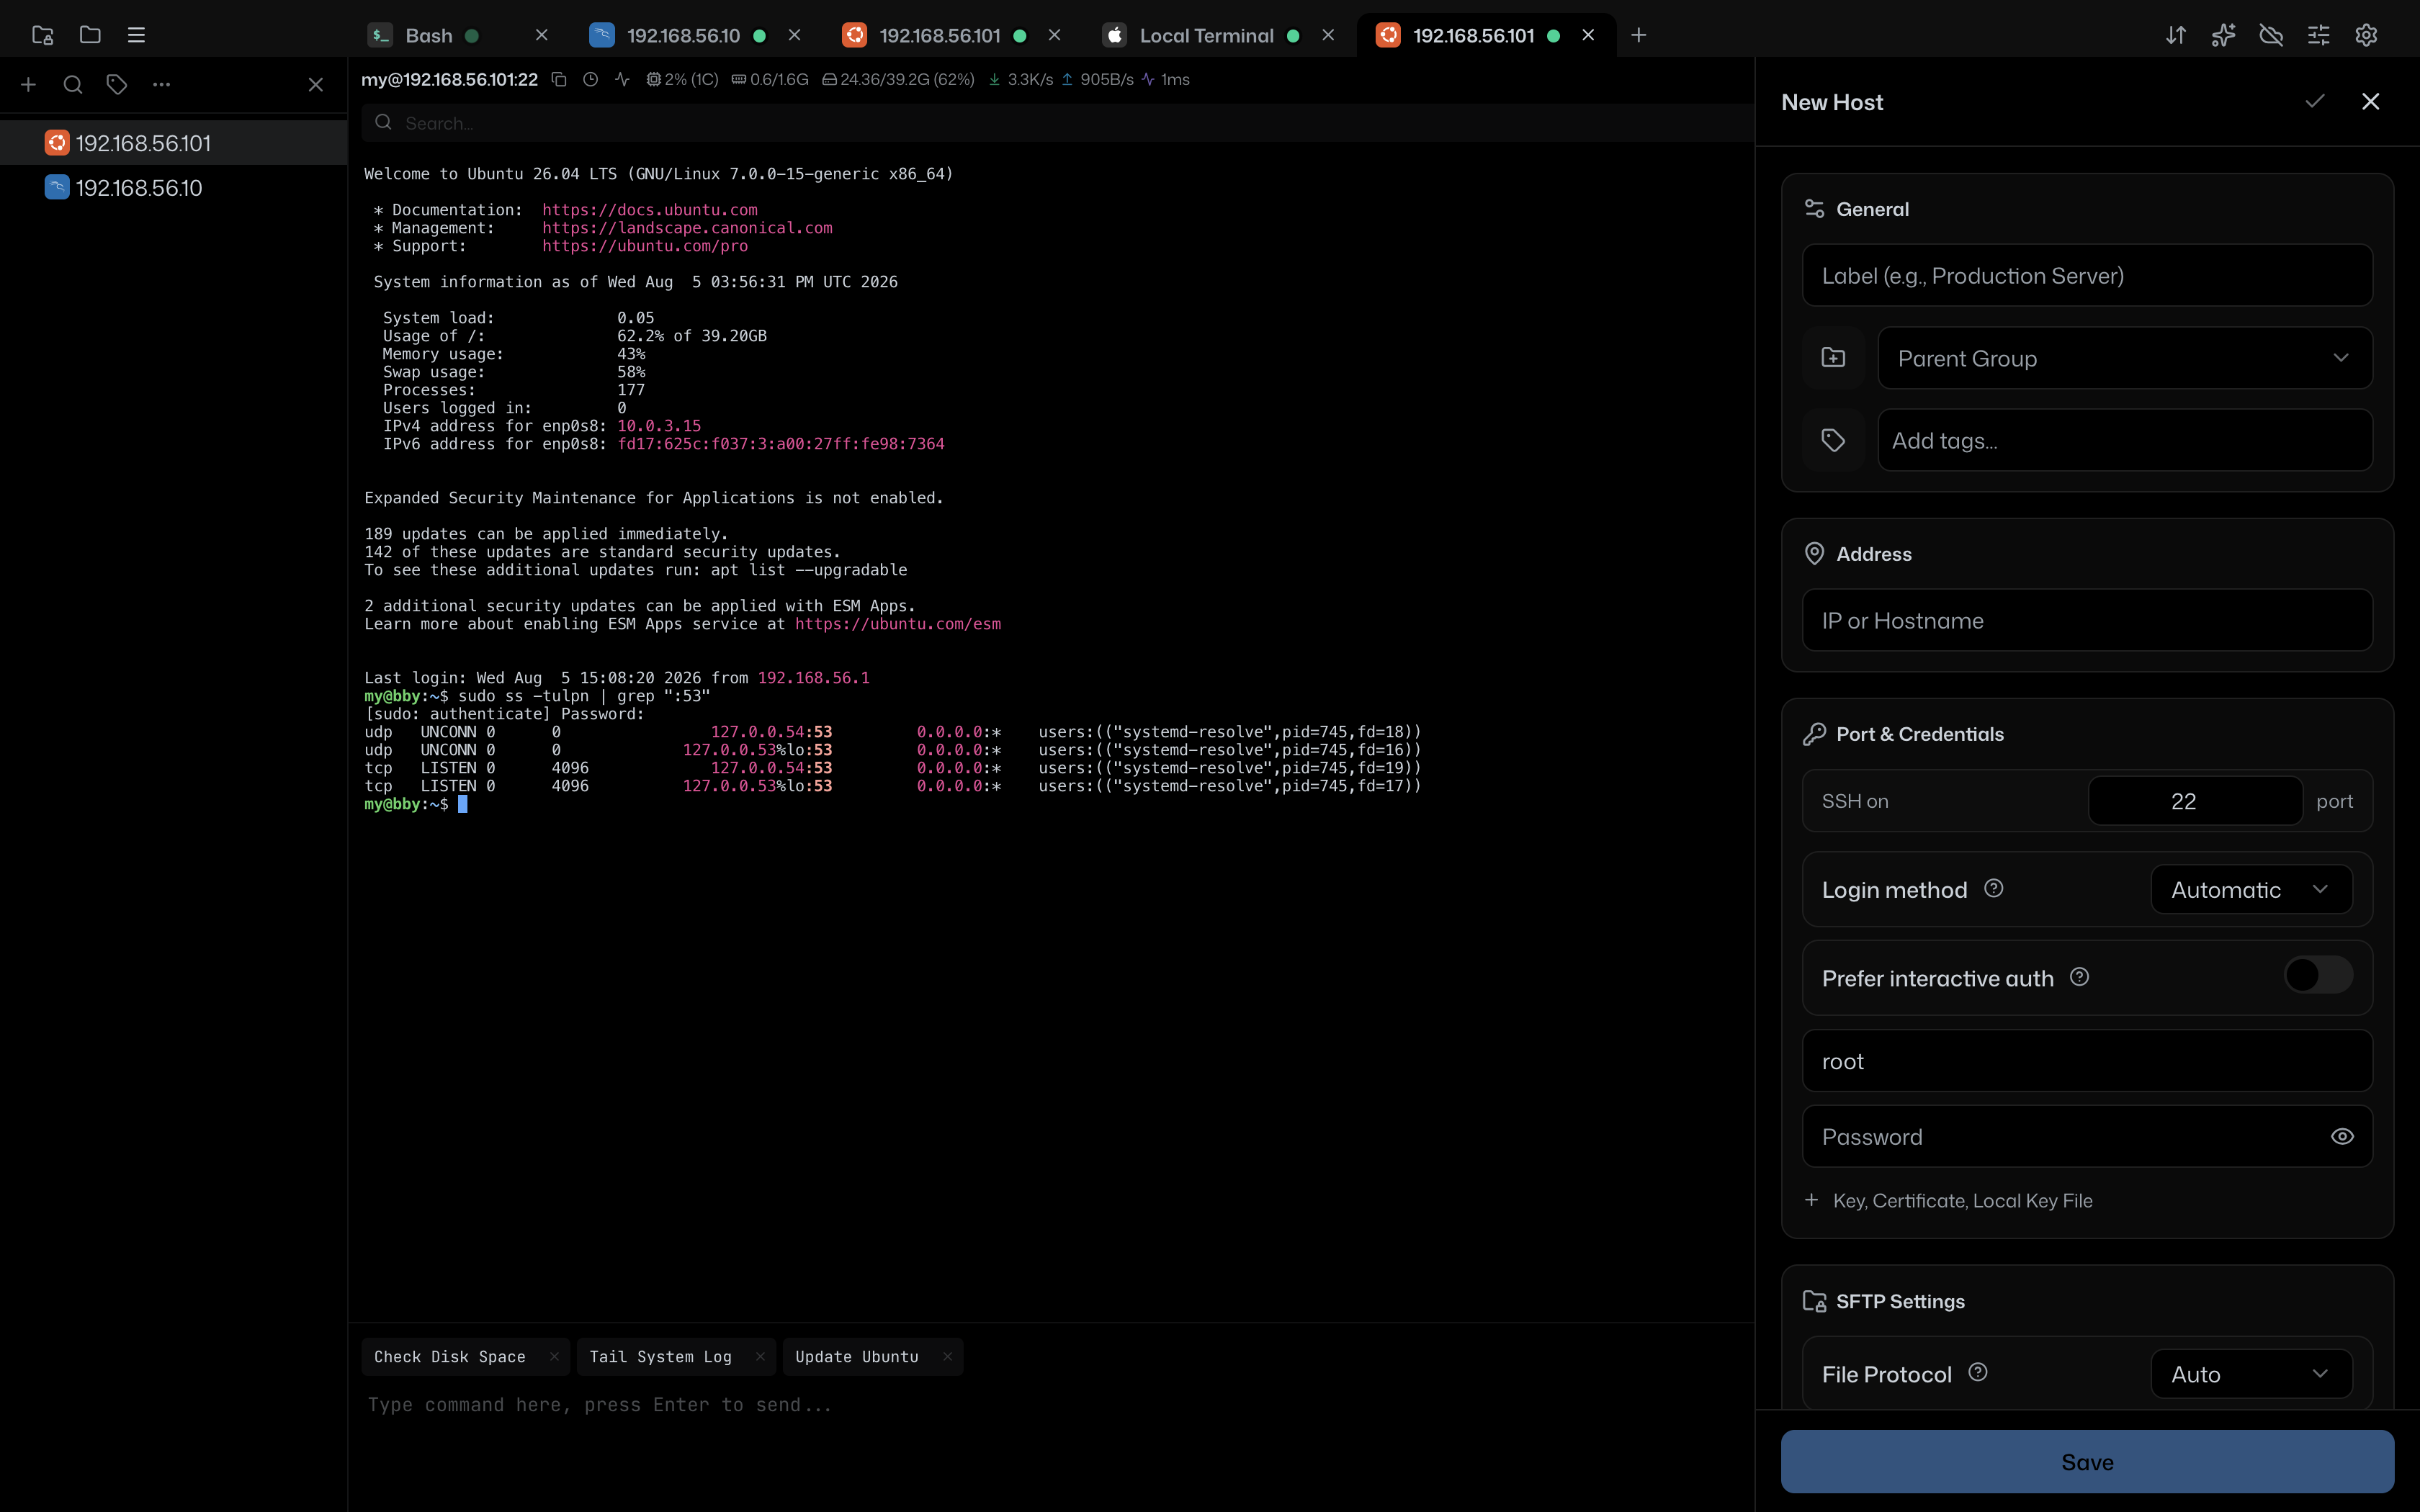Open a new tab with plus
2420x1512 pixels.
pyautogui.click(x=1638, y=35)
